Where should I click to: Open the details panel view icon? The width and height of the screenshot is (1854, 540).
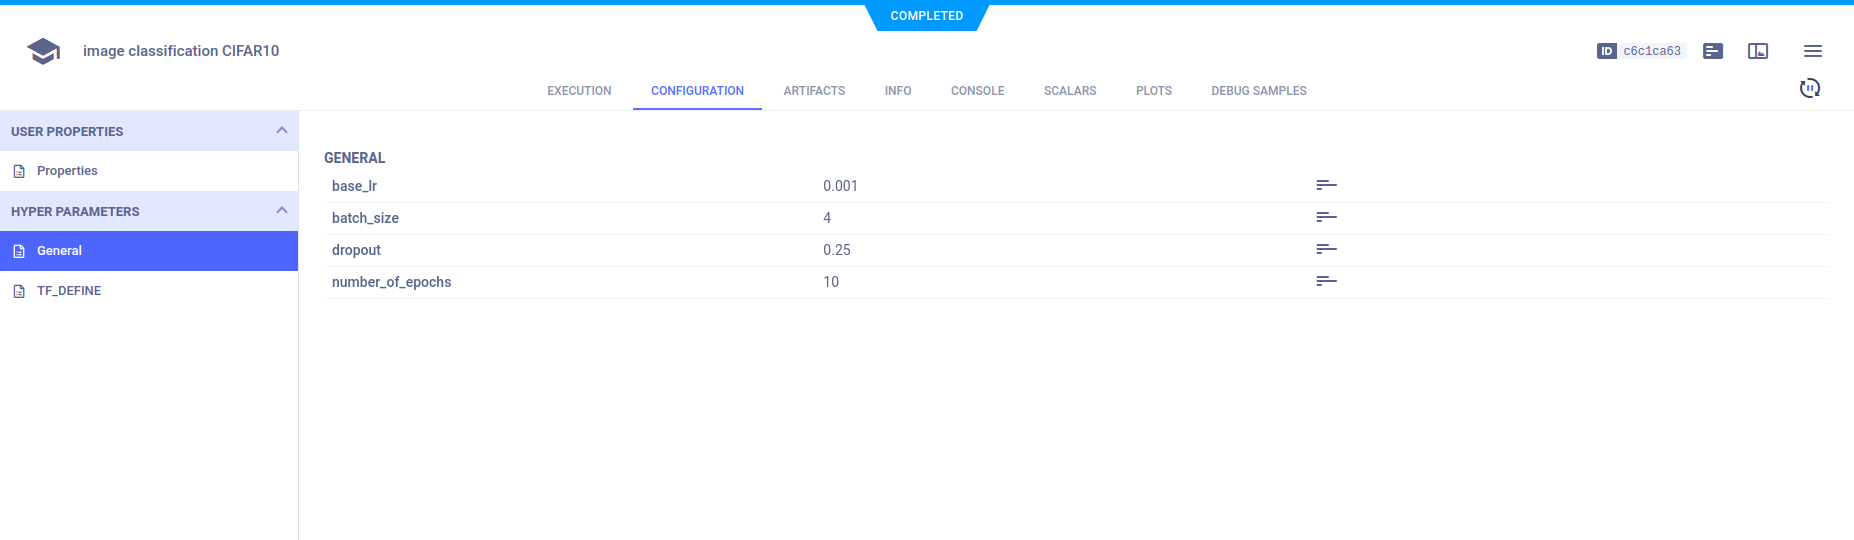(x=1713, y=51)
